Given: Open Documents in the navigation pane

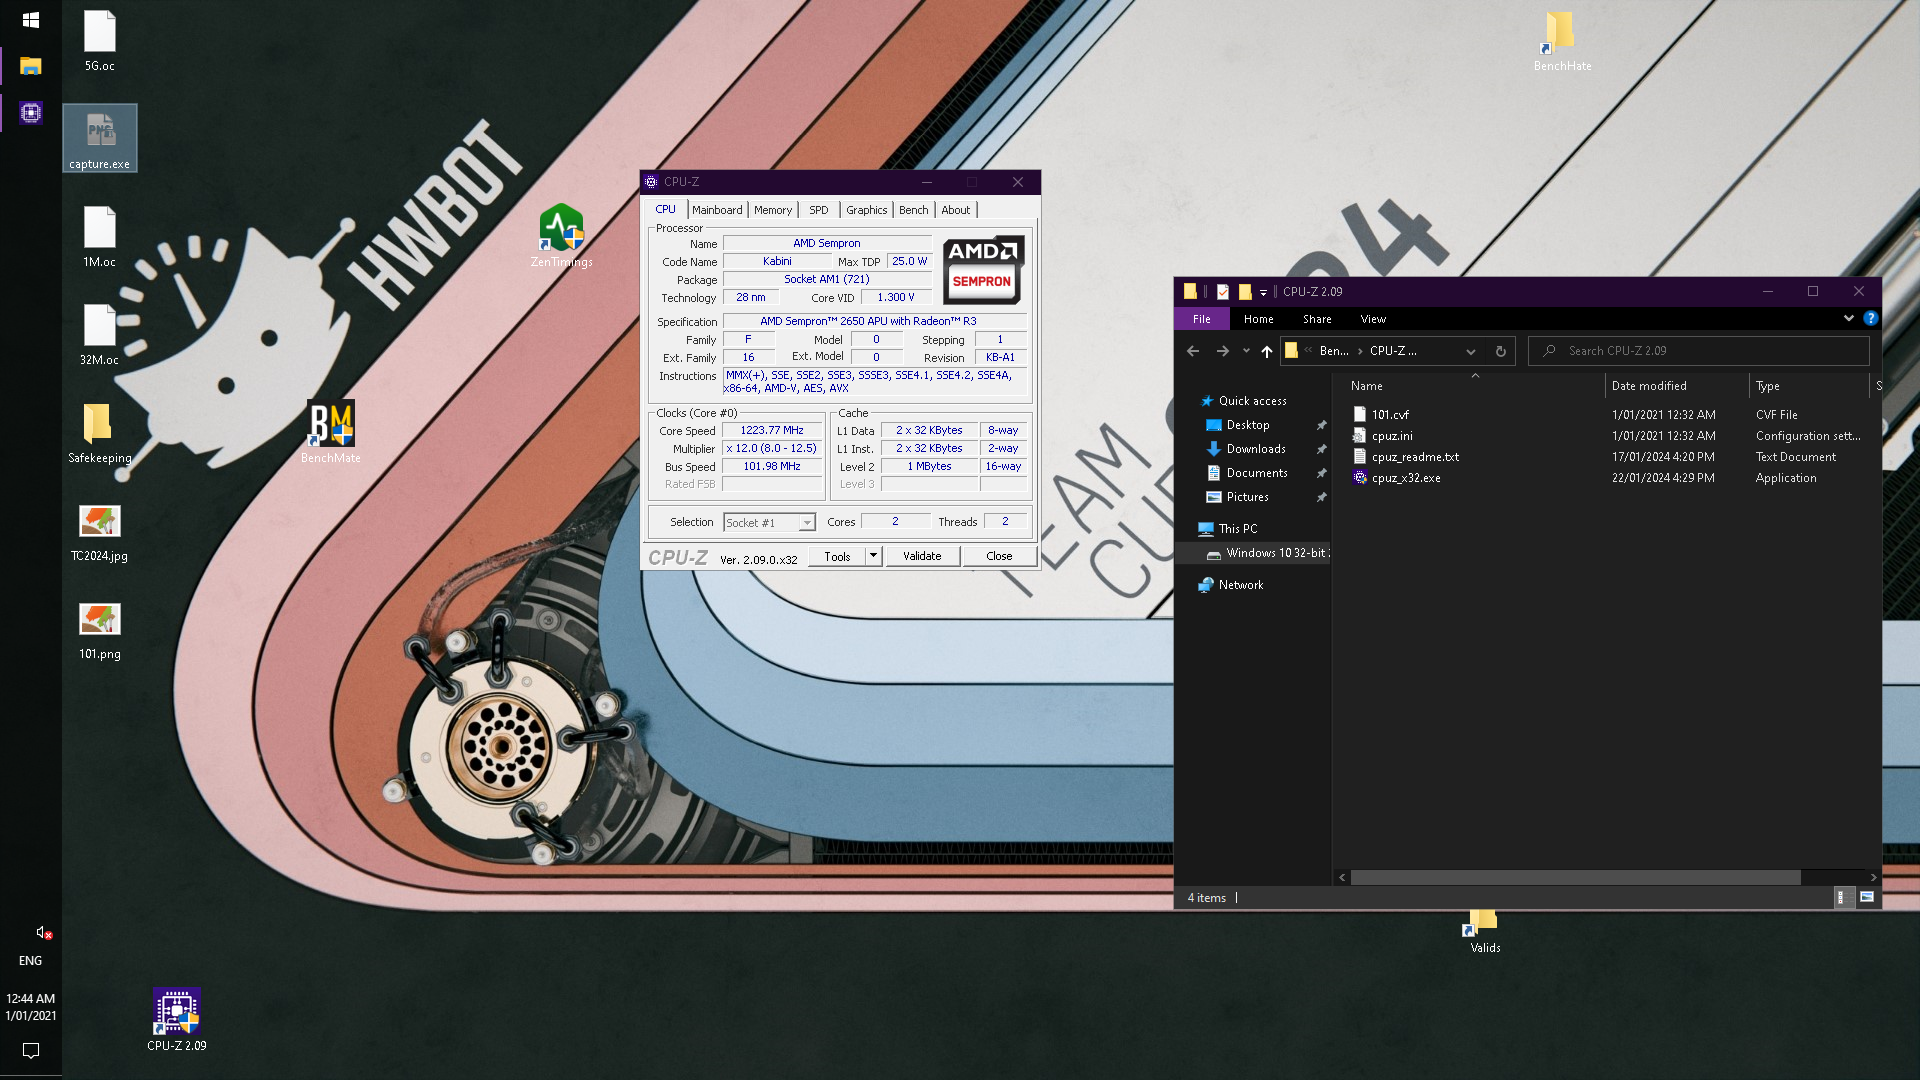Looking at the screenshot, I should point(1256,473).
